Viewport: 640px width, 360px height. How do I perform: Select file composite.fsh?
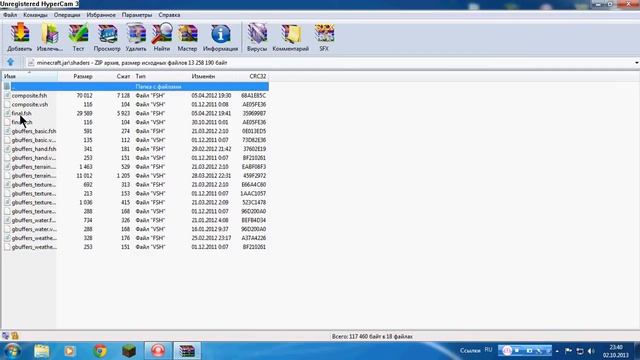pyautogui.click(x=29, y=96)
